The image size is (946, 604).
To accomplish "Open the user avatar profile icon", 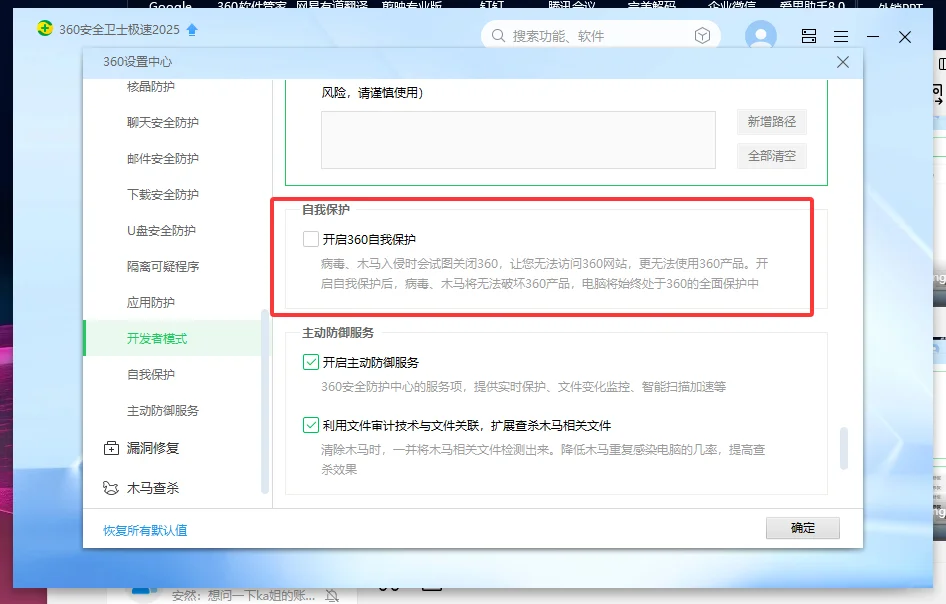I will pos(761,36).
